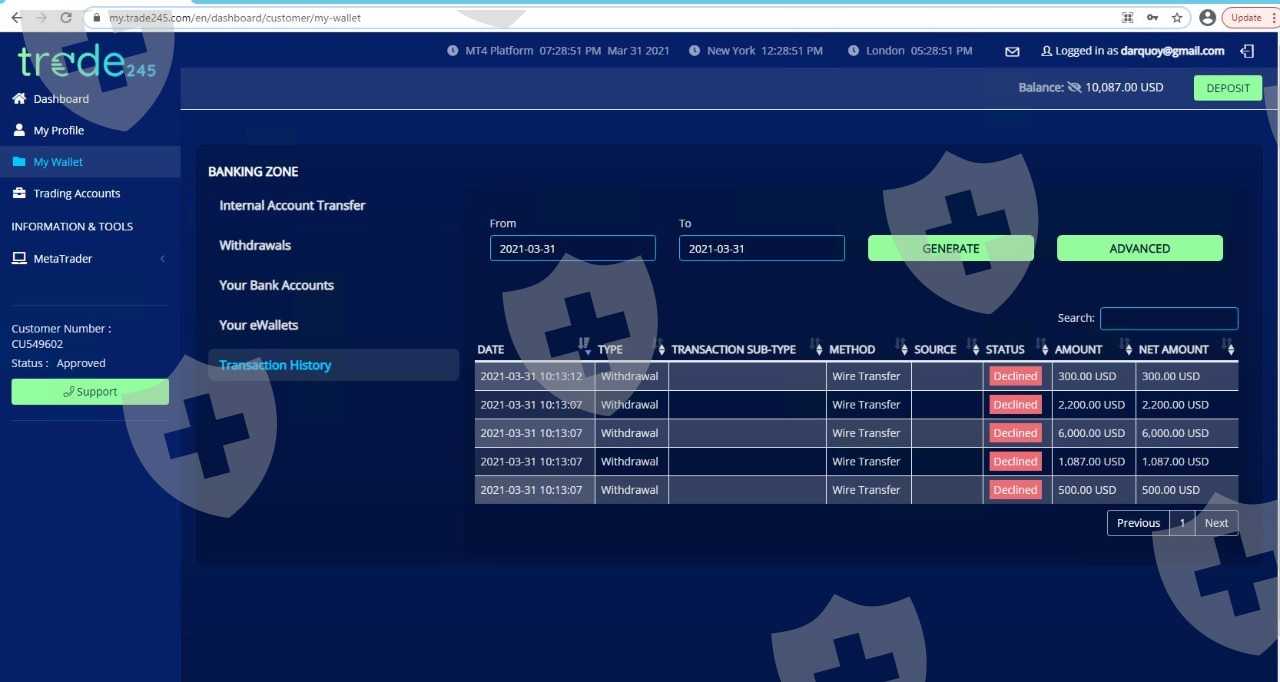This screenshot has width=1280, height=682.
Task: Click the ADVANCED button
Action: point(1140,248)
